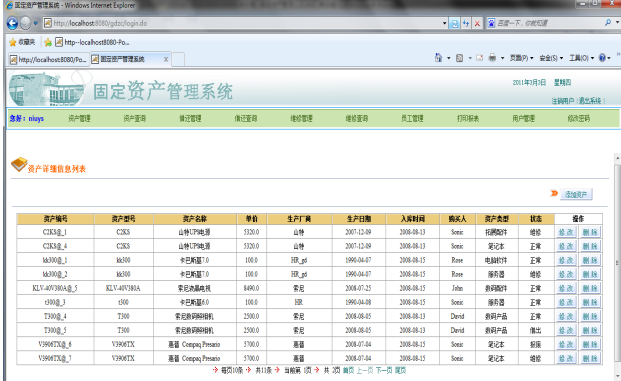Click the 添加资产 button
The width and height of the screenshot is (621, 381).
[576, 194]
